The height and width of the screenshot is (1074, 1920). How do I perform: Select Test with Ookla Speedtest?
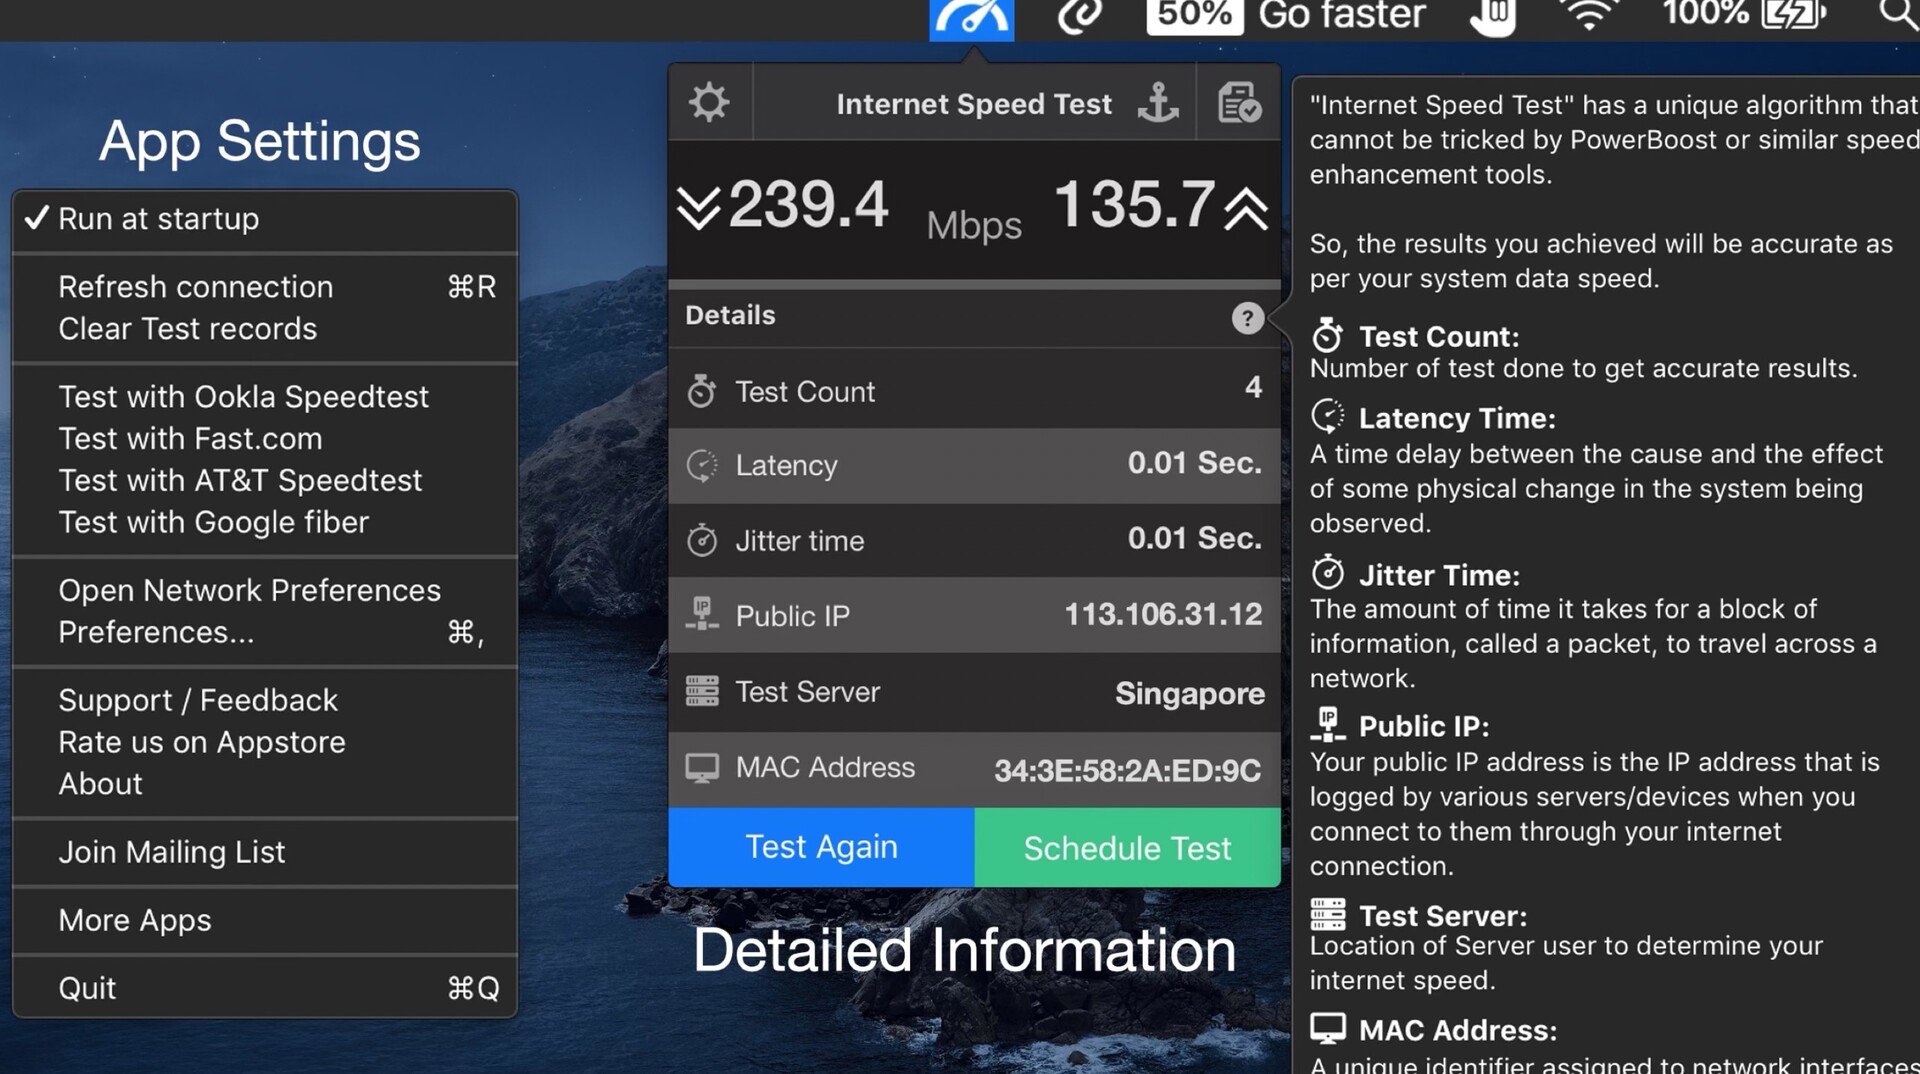click(x=265, y=397)
